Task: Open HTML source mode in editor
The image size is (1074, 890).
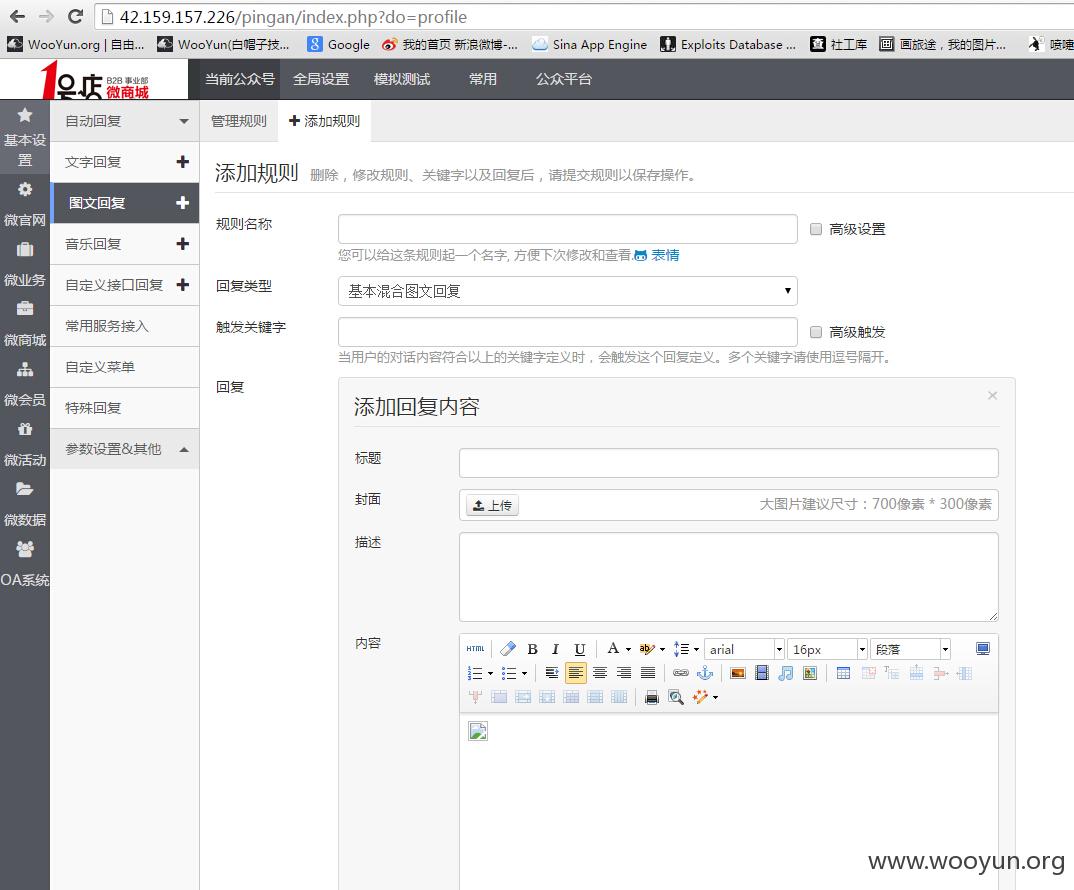Action: pyautogui.click(x=475, y=649)
